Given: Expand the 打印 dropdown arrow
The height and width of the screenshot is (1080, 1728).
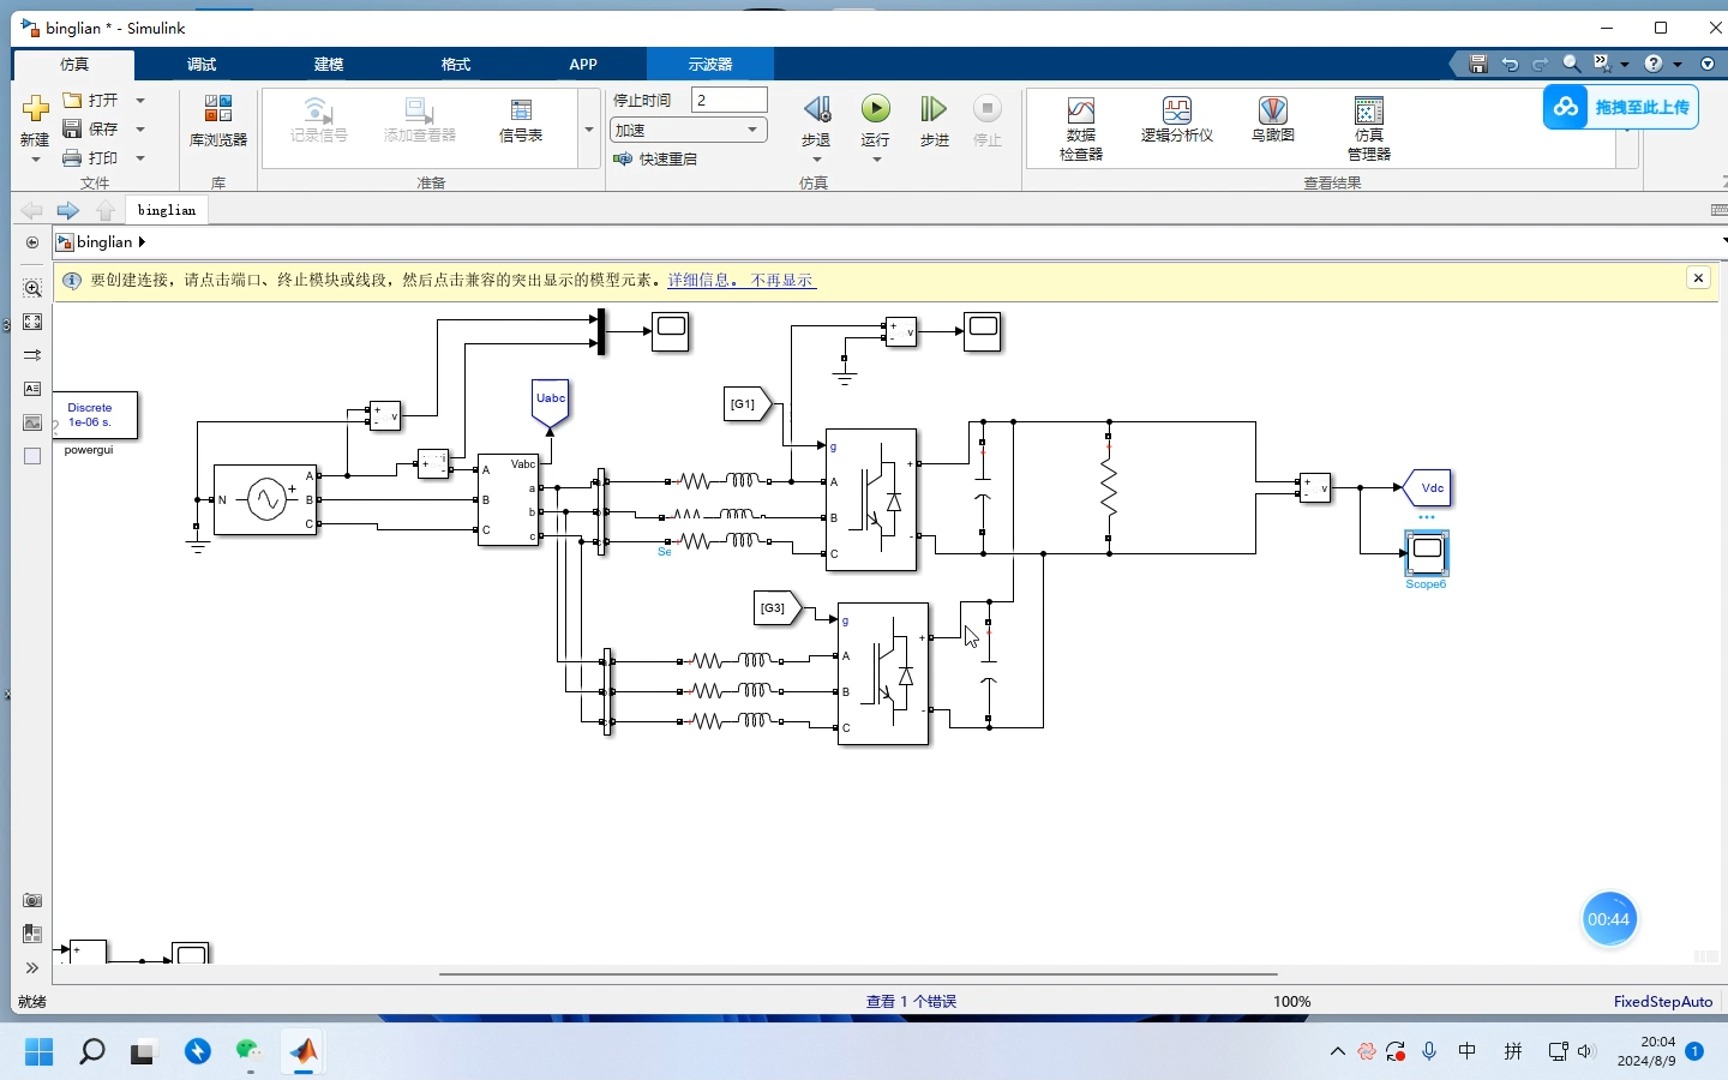Looking at the screenshot, I should click(140, 158).
